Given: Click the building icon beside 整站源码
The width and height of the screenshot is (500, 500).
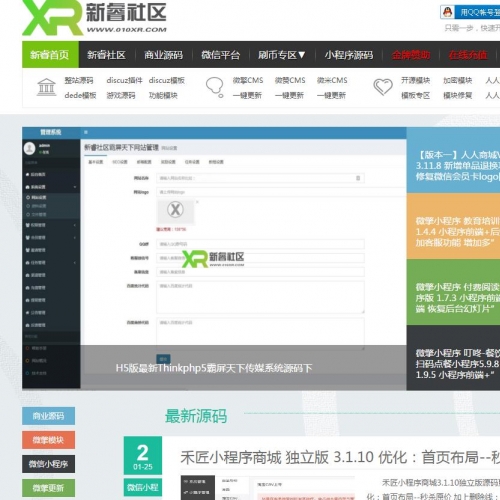Looking at the screenshot, I should [46, 87].
